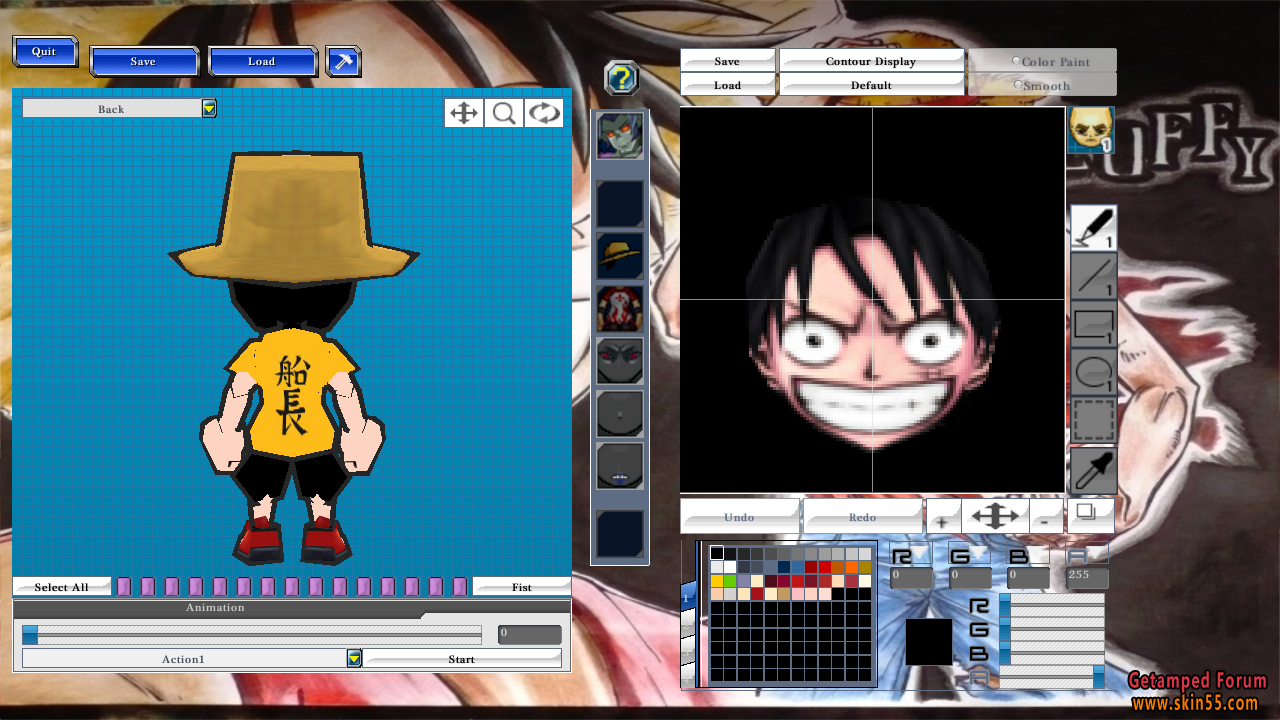The image size is (1280, 720).
Task: Click the Quit button
Action: pyautogui.click(x=44, y=52)
